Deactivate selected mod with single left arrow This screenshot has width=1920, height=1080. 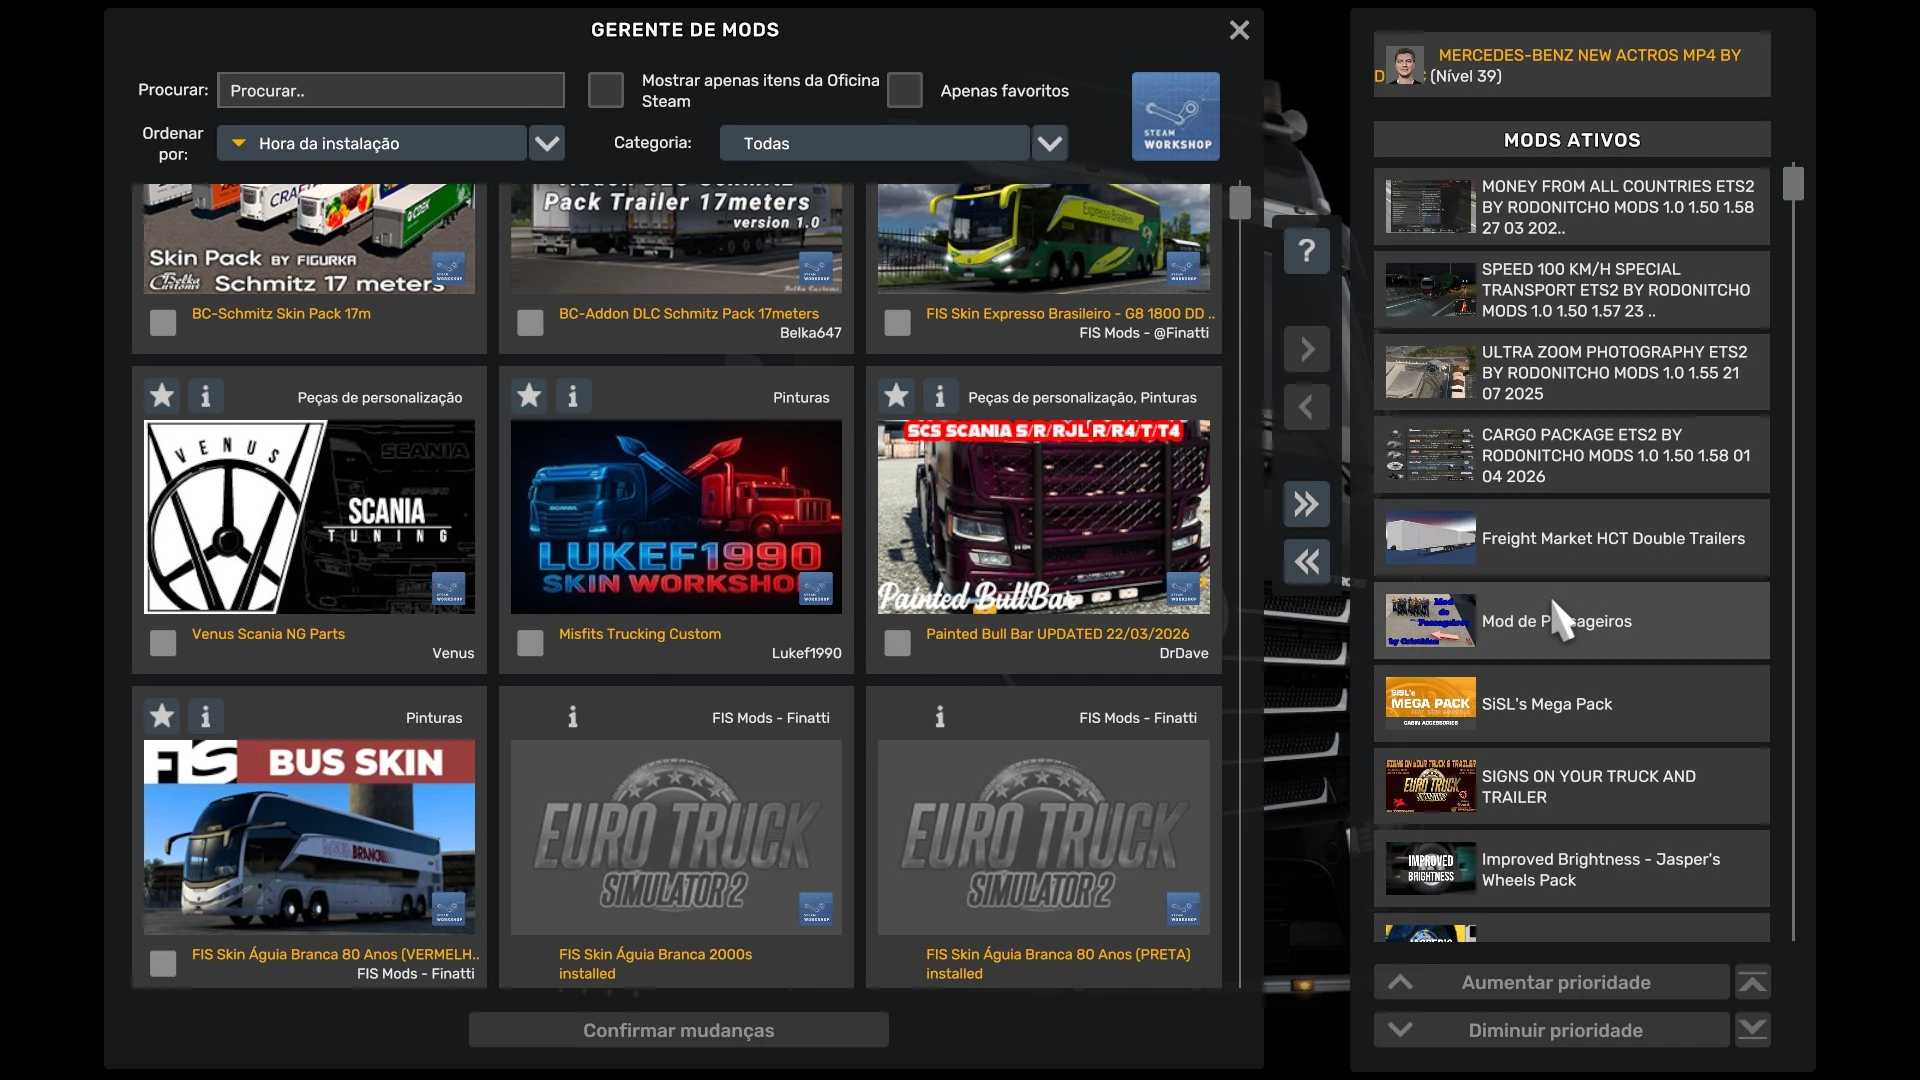(1307, 407)
